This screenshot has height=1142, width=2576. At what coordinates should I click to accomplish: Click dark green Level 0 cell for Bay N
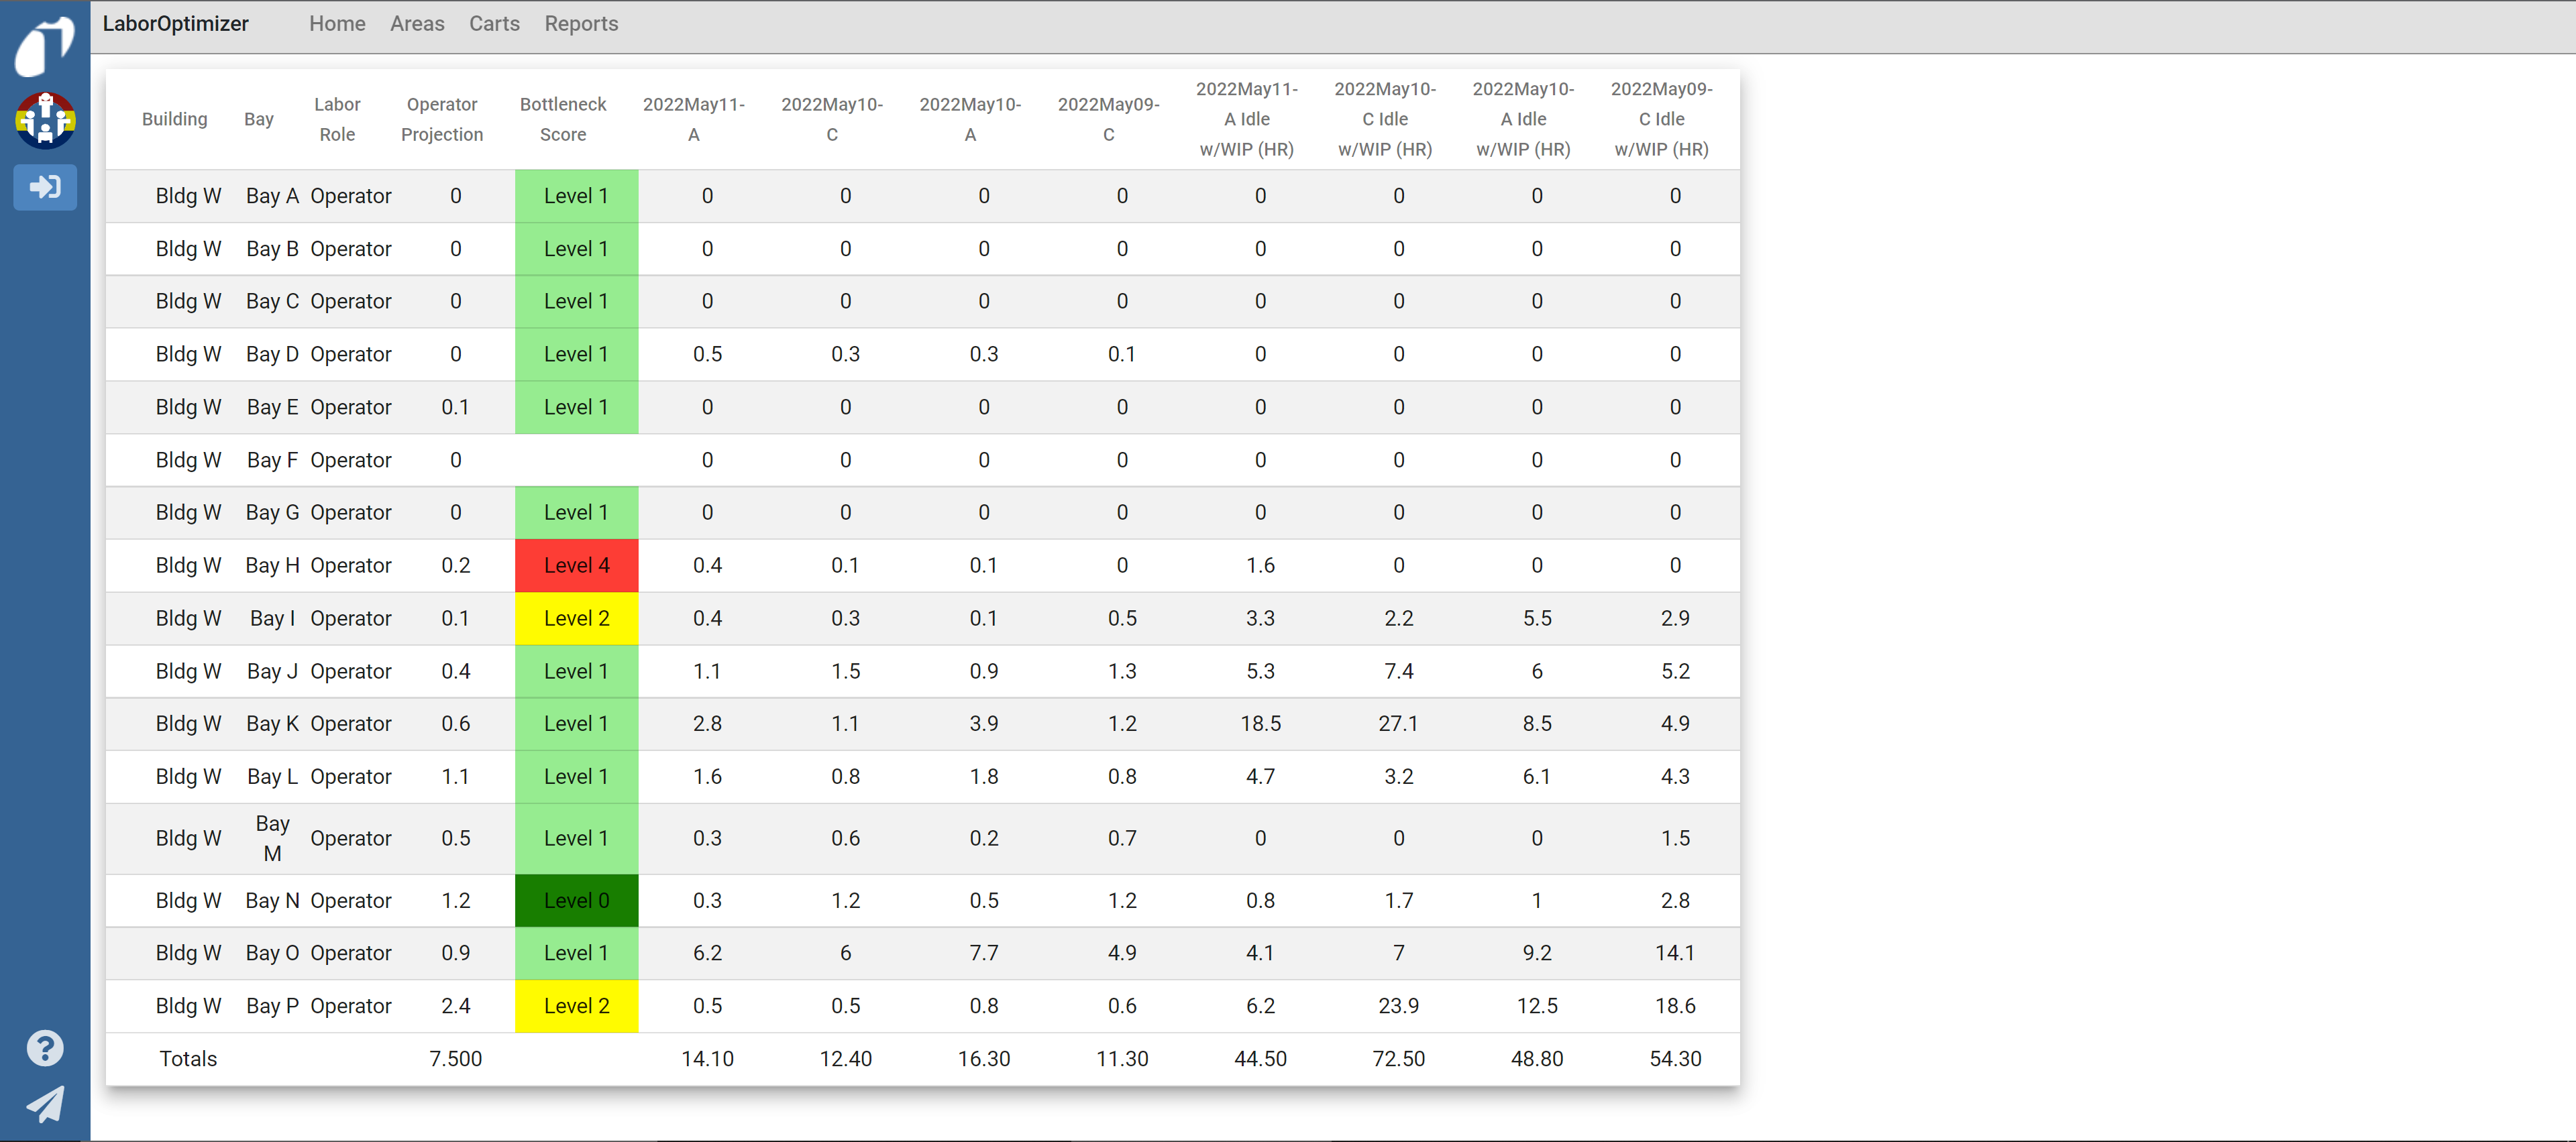click(x=576, y=900)
